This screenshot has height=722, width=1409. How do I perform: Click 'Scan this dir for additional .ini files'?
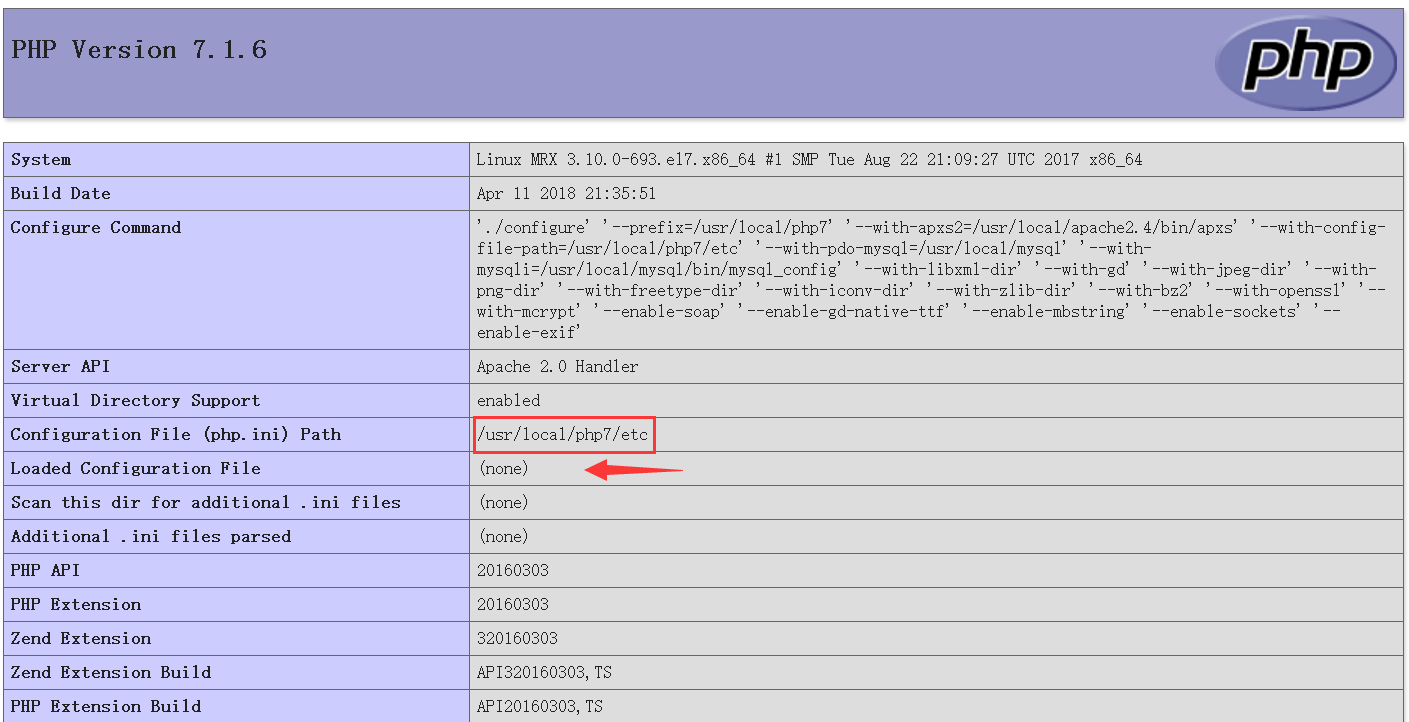pos(206,503)
